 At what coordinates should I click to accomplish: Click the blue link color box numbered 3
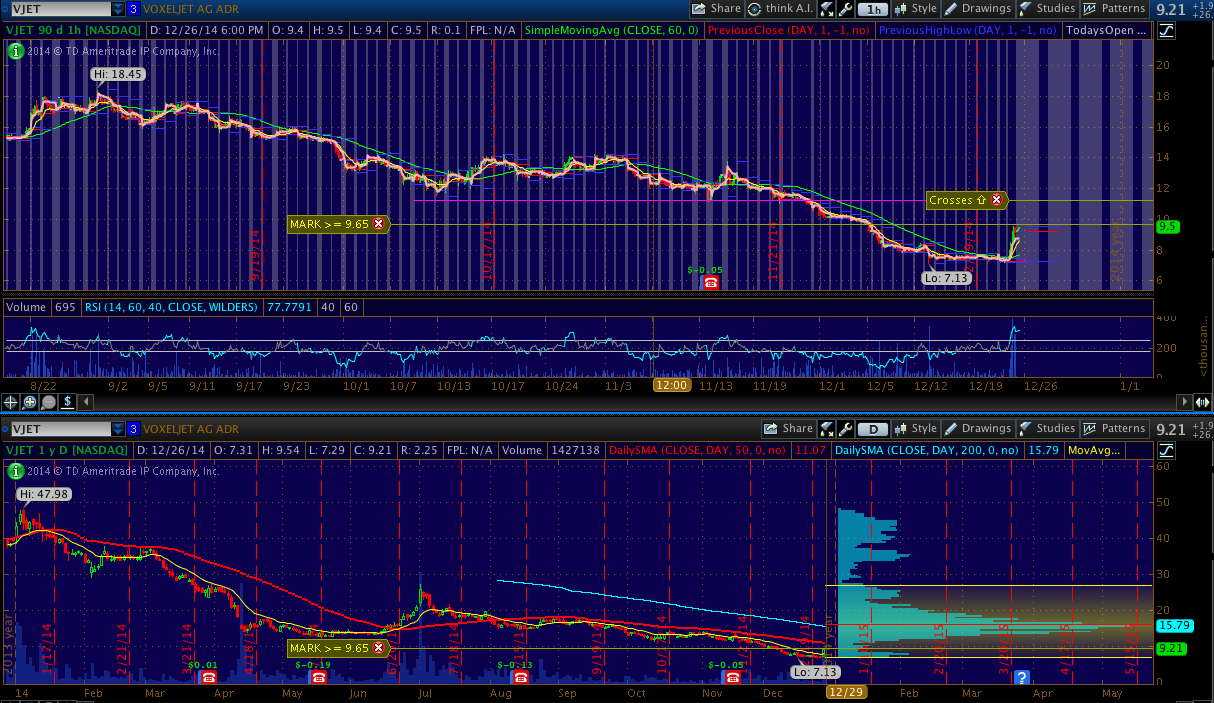click(x=133, y=9)
